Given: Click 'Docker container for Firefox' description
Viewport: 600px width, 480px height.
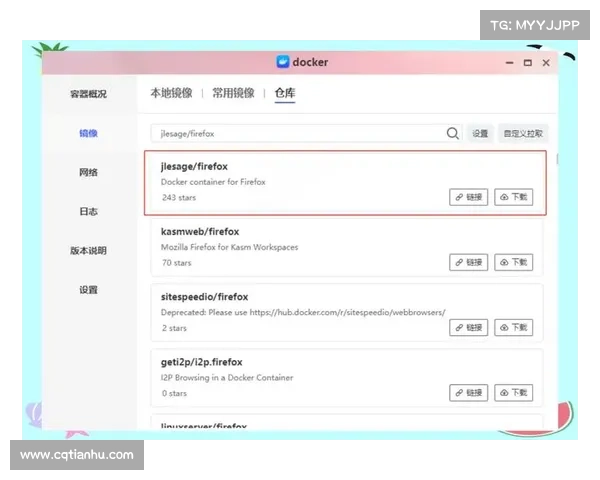Looking at the screenshot, I should (213, 182).
